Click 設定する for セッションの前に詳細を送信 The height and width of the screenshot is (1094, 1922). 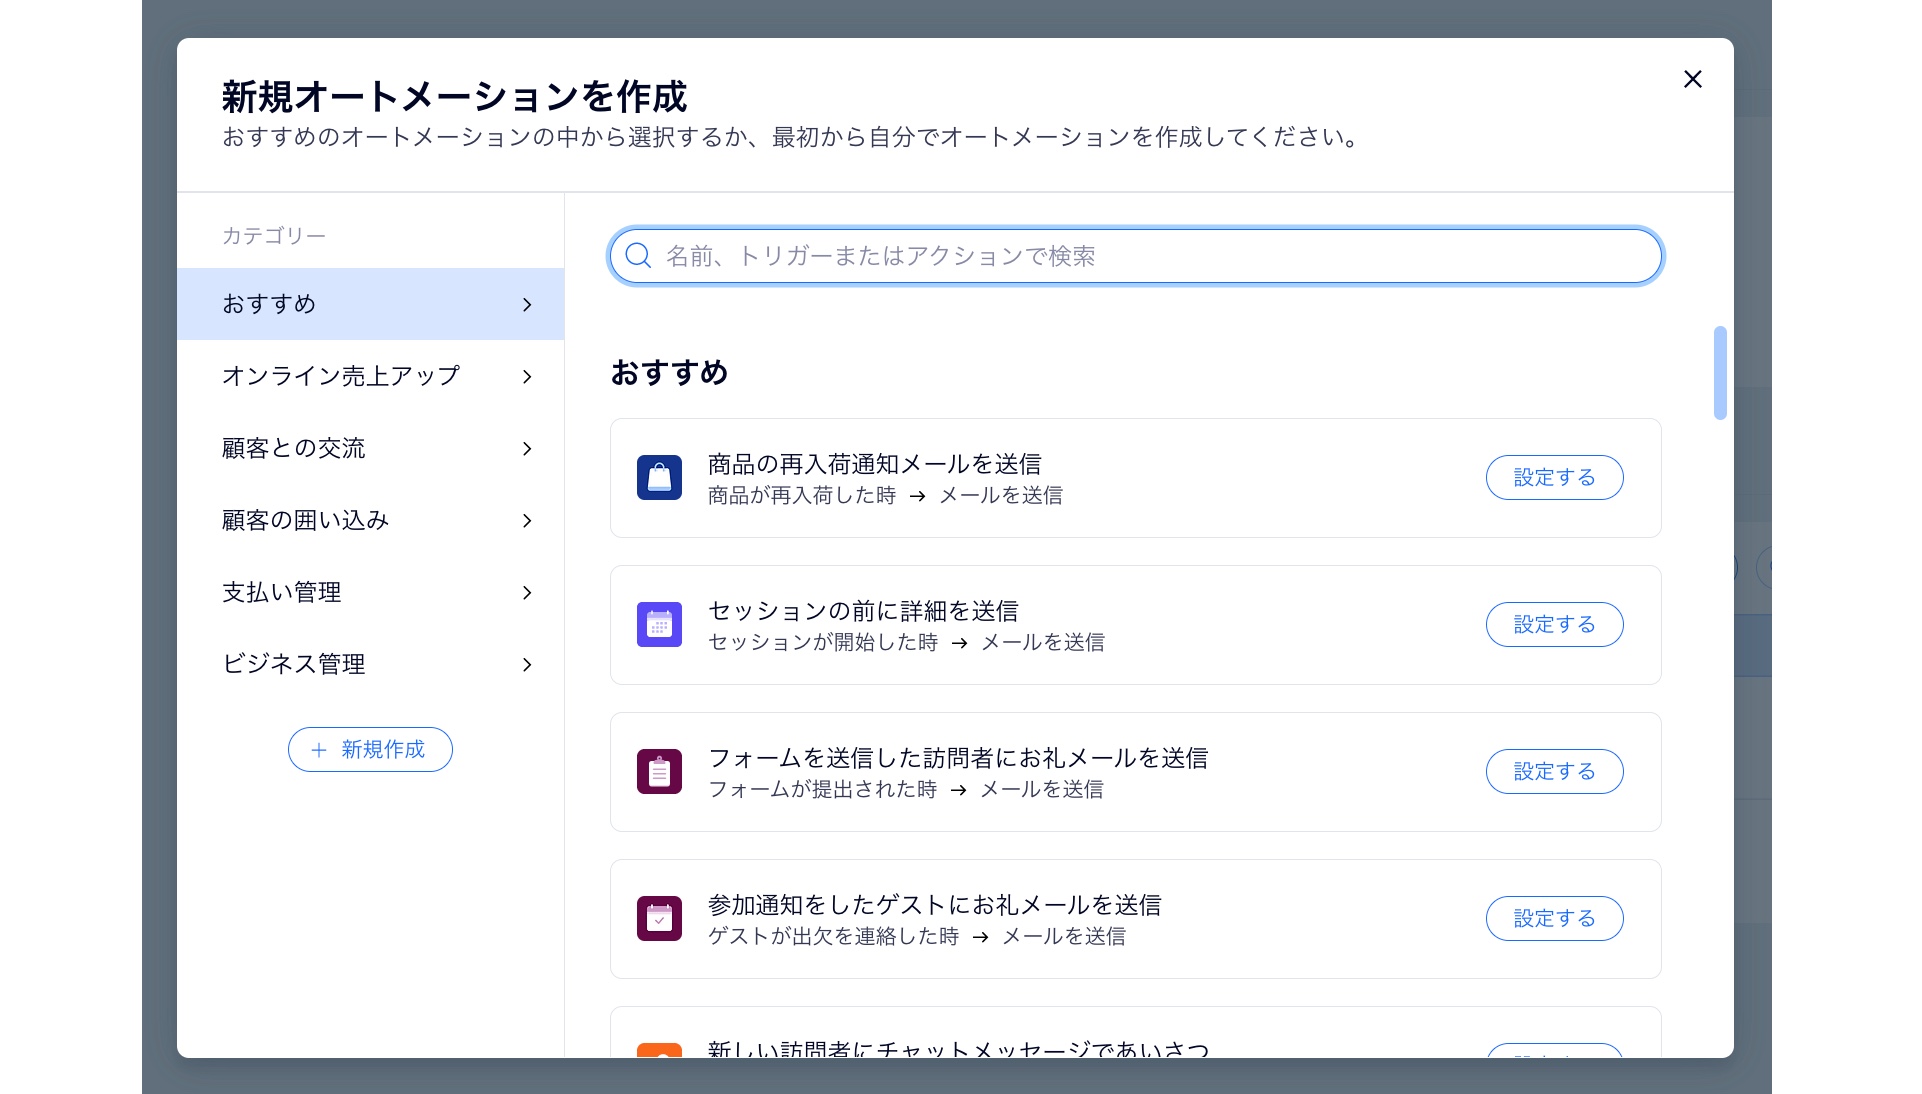click(1554, 625)
